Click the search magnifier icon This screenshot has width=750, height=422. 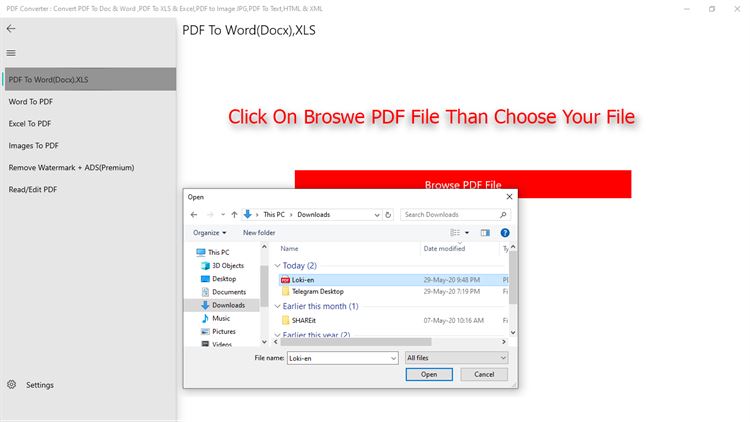(503, 215)
